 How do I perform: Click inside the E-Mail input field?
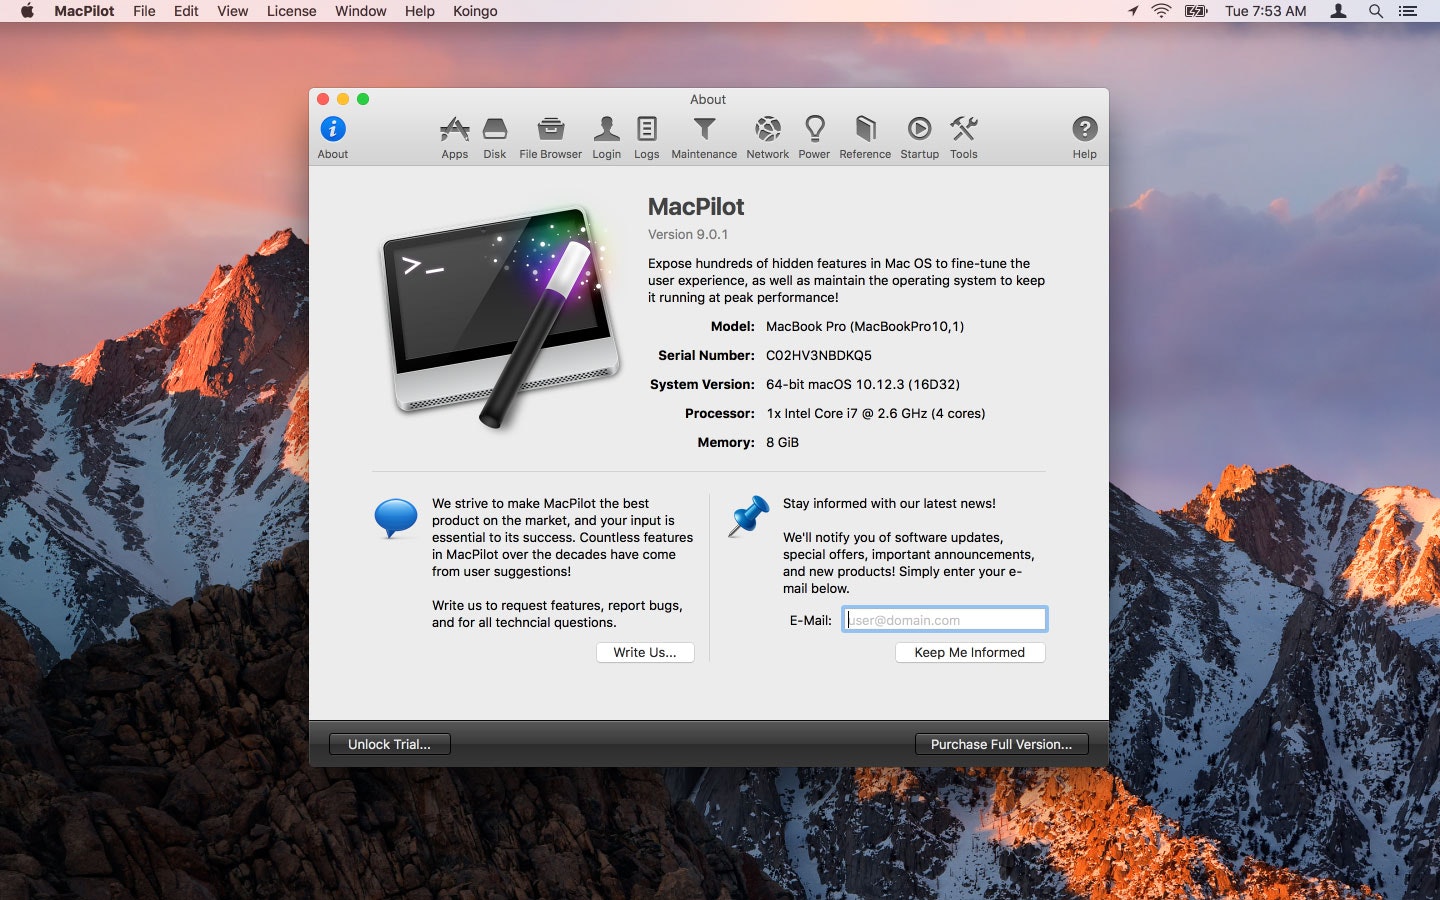coord(944,619)
